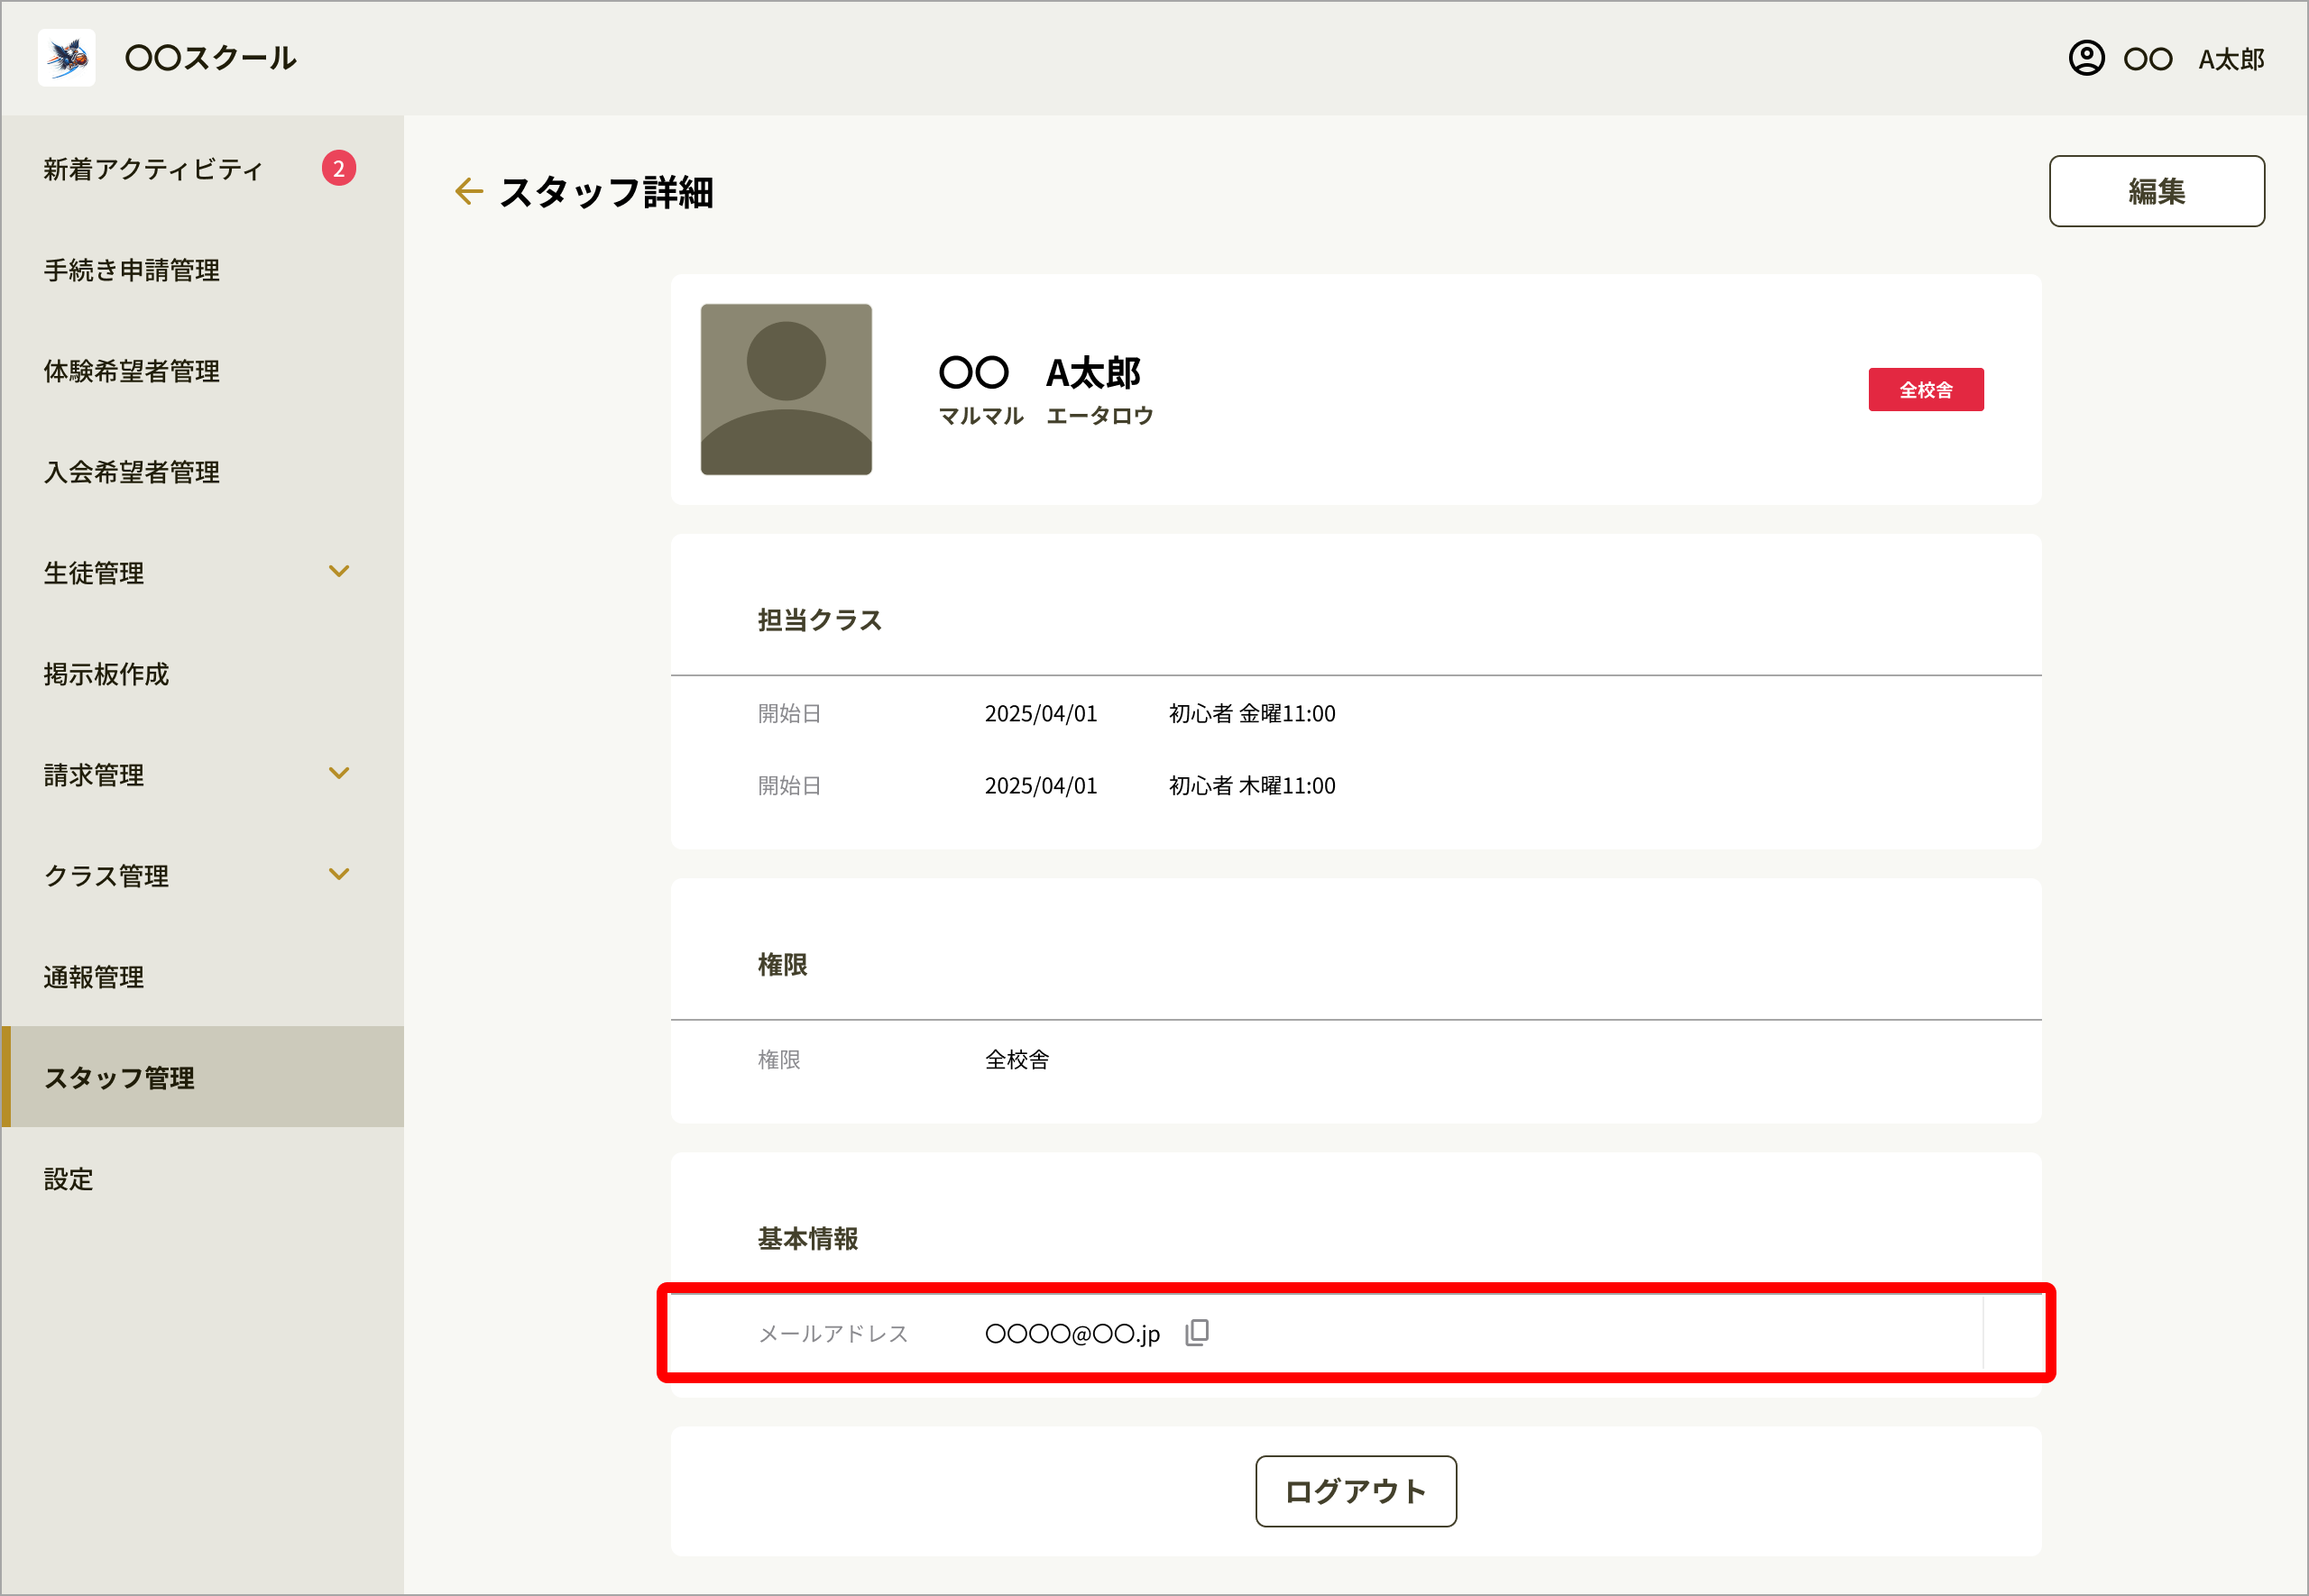Image resolution: width=2309 pixels, height=1596 pixels.
Task: Expand the 生徒管理 menu chevron
Action: (x=339, y=571)
